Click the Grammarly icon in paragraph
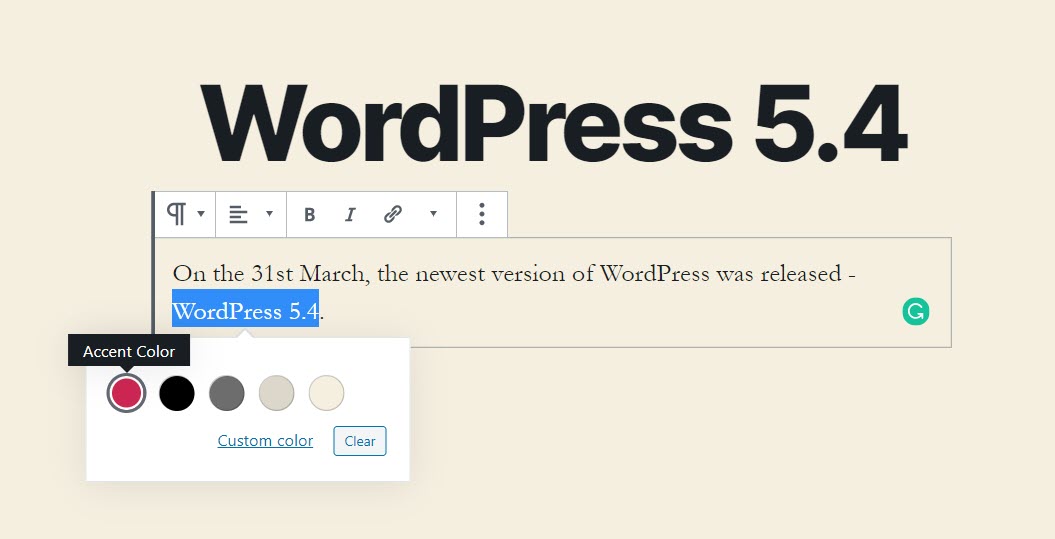The width and height of the screenshot is (1055, 539). pyautogui.click(x=916, y=312)
